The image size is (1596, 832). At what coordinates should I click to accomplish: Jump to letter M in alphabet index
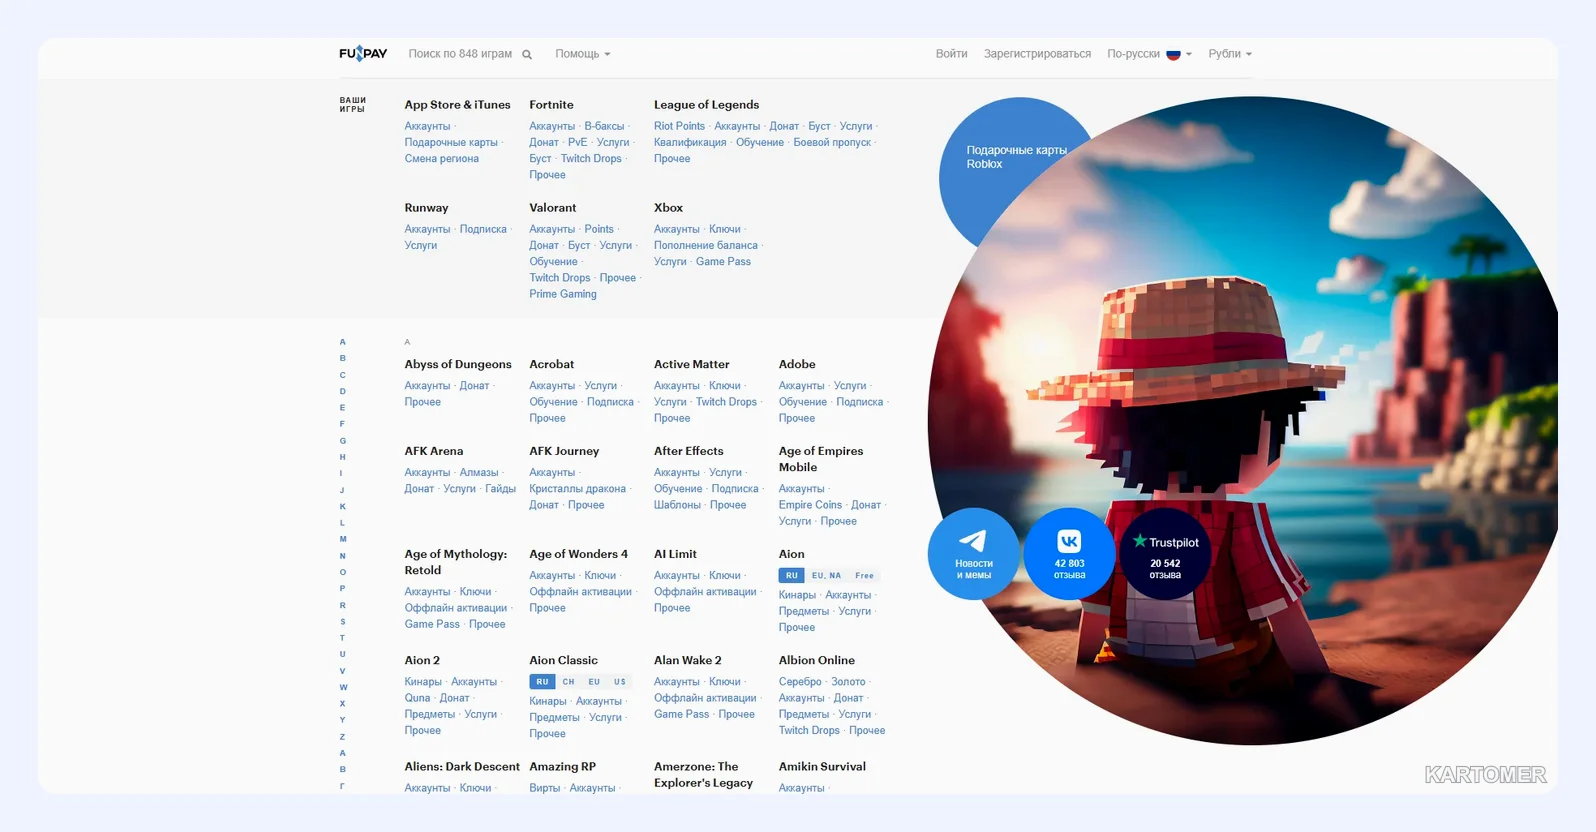point(343,539)
